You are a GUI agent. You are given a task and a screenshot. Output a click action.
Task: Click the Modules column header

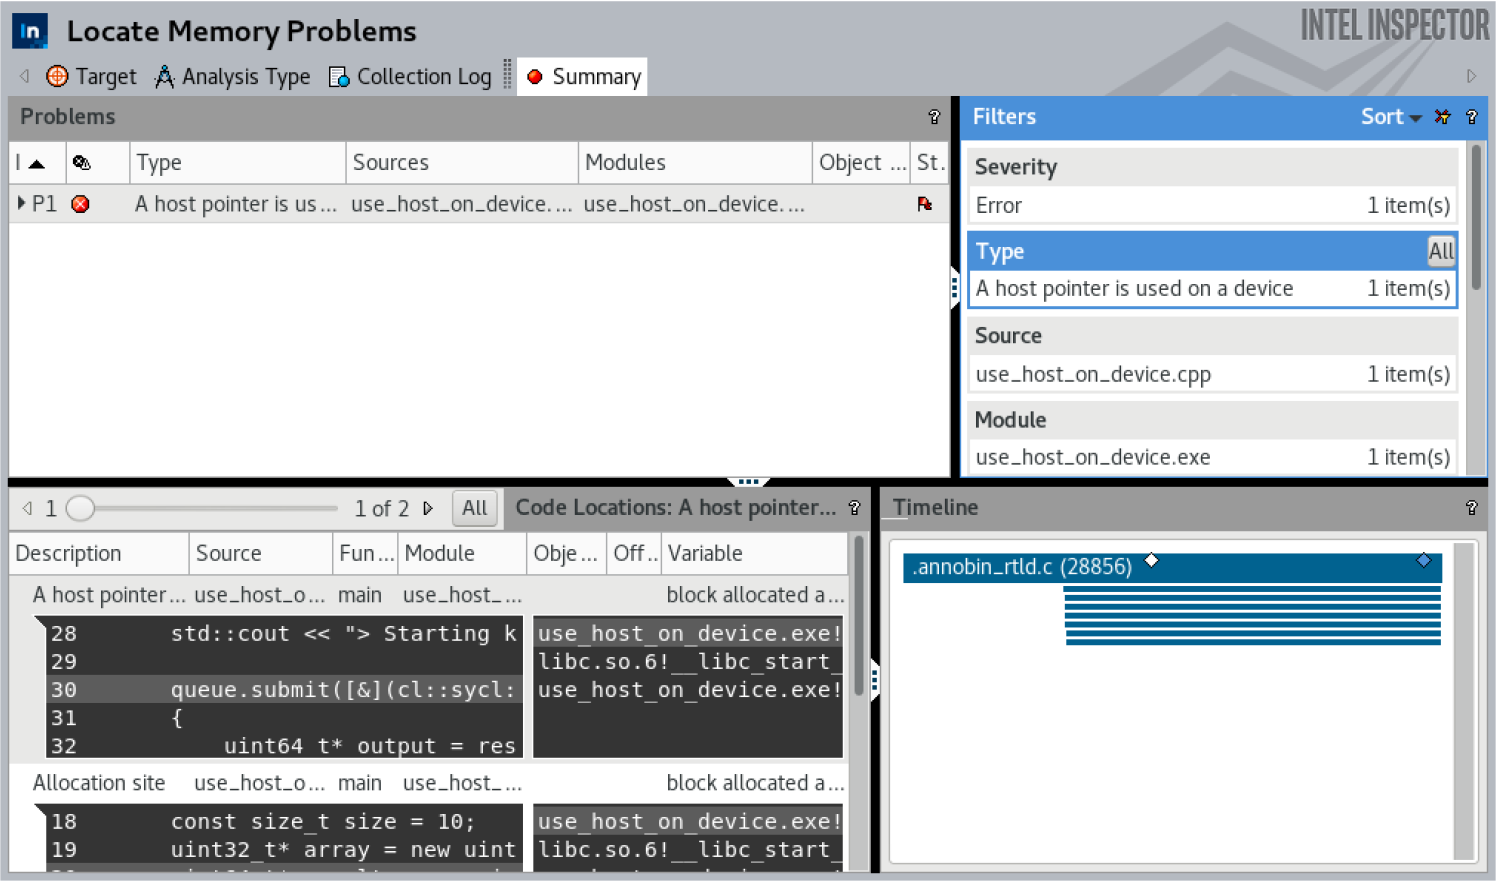click(x=695, y=162)
